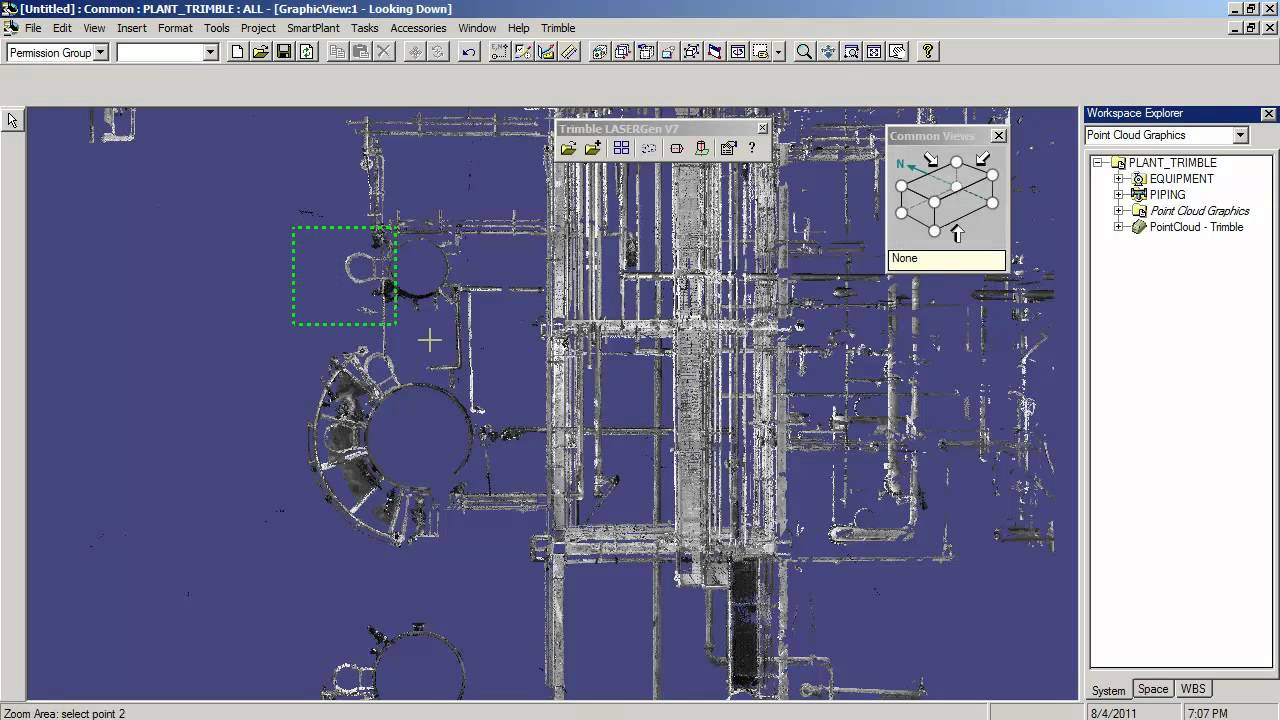Expand the PIPING tree node
Screen dimensions: 1280x720
point(1119,195)
